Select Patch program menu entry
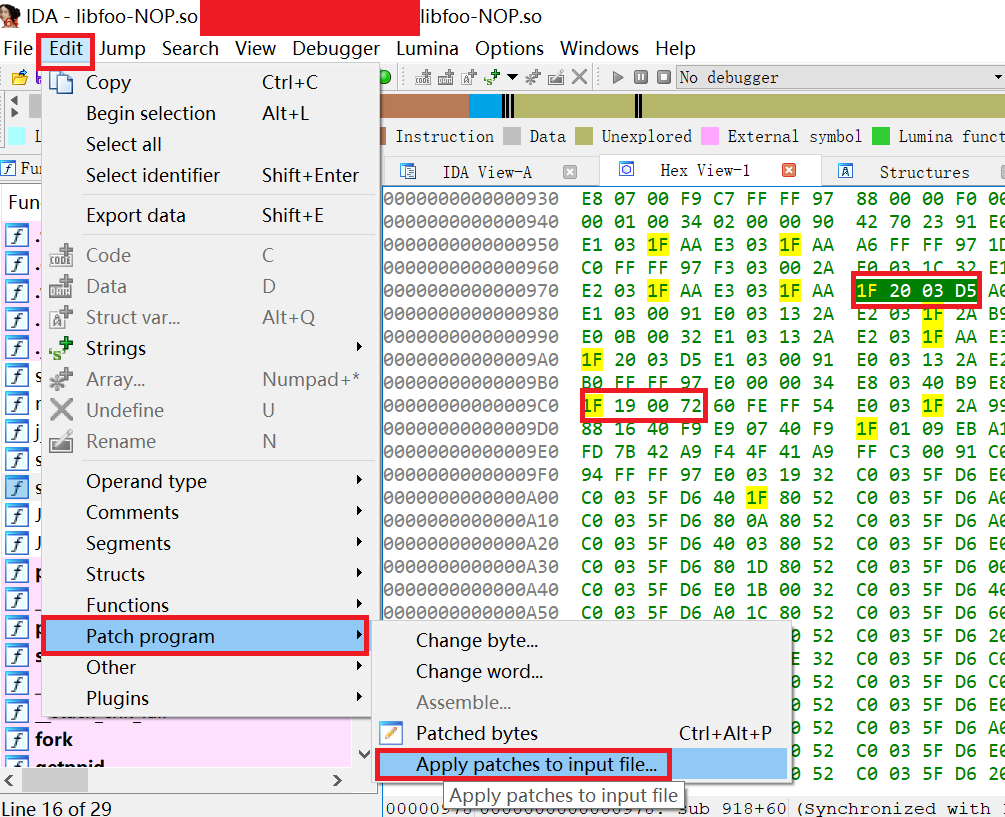The width and height of the screenshot is (1005, 817). pos(205,636)
